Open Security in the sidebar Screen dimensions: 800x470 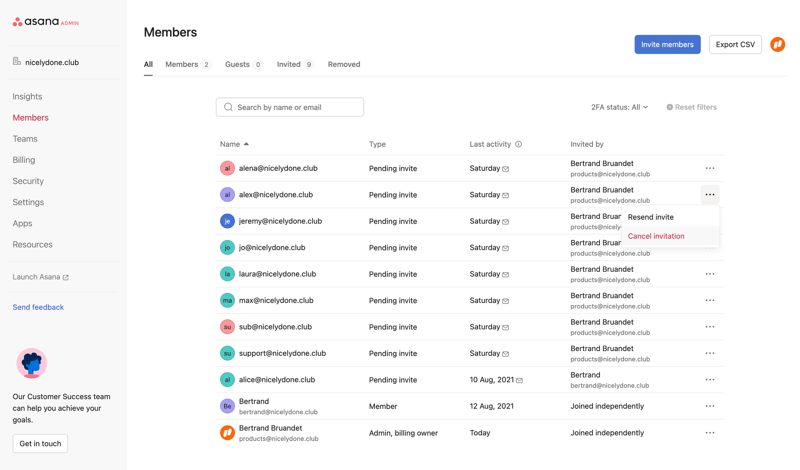pyautogui.click(x=28, y=181)
